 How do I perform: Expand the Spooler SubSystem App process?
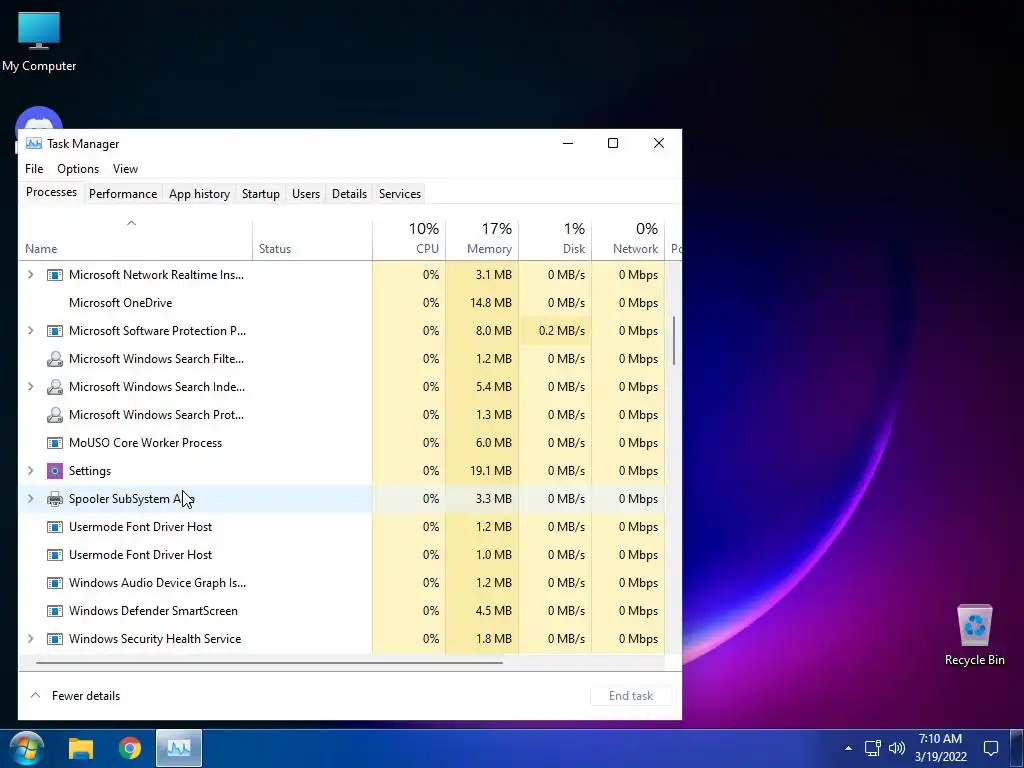(30, 499)
